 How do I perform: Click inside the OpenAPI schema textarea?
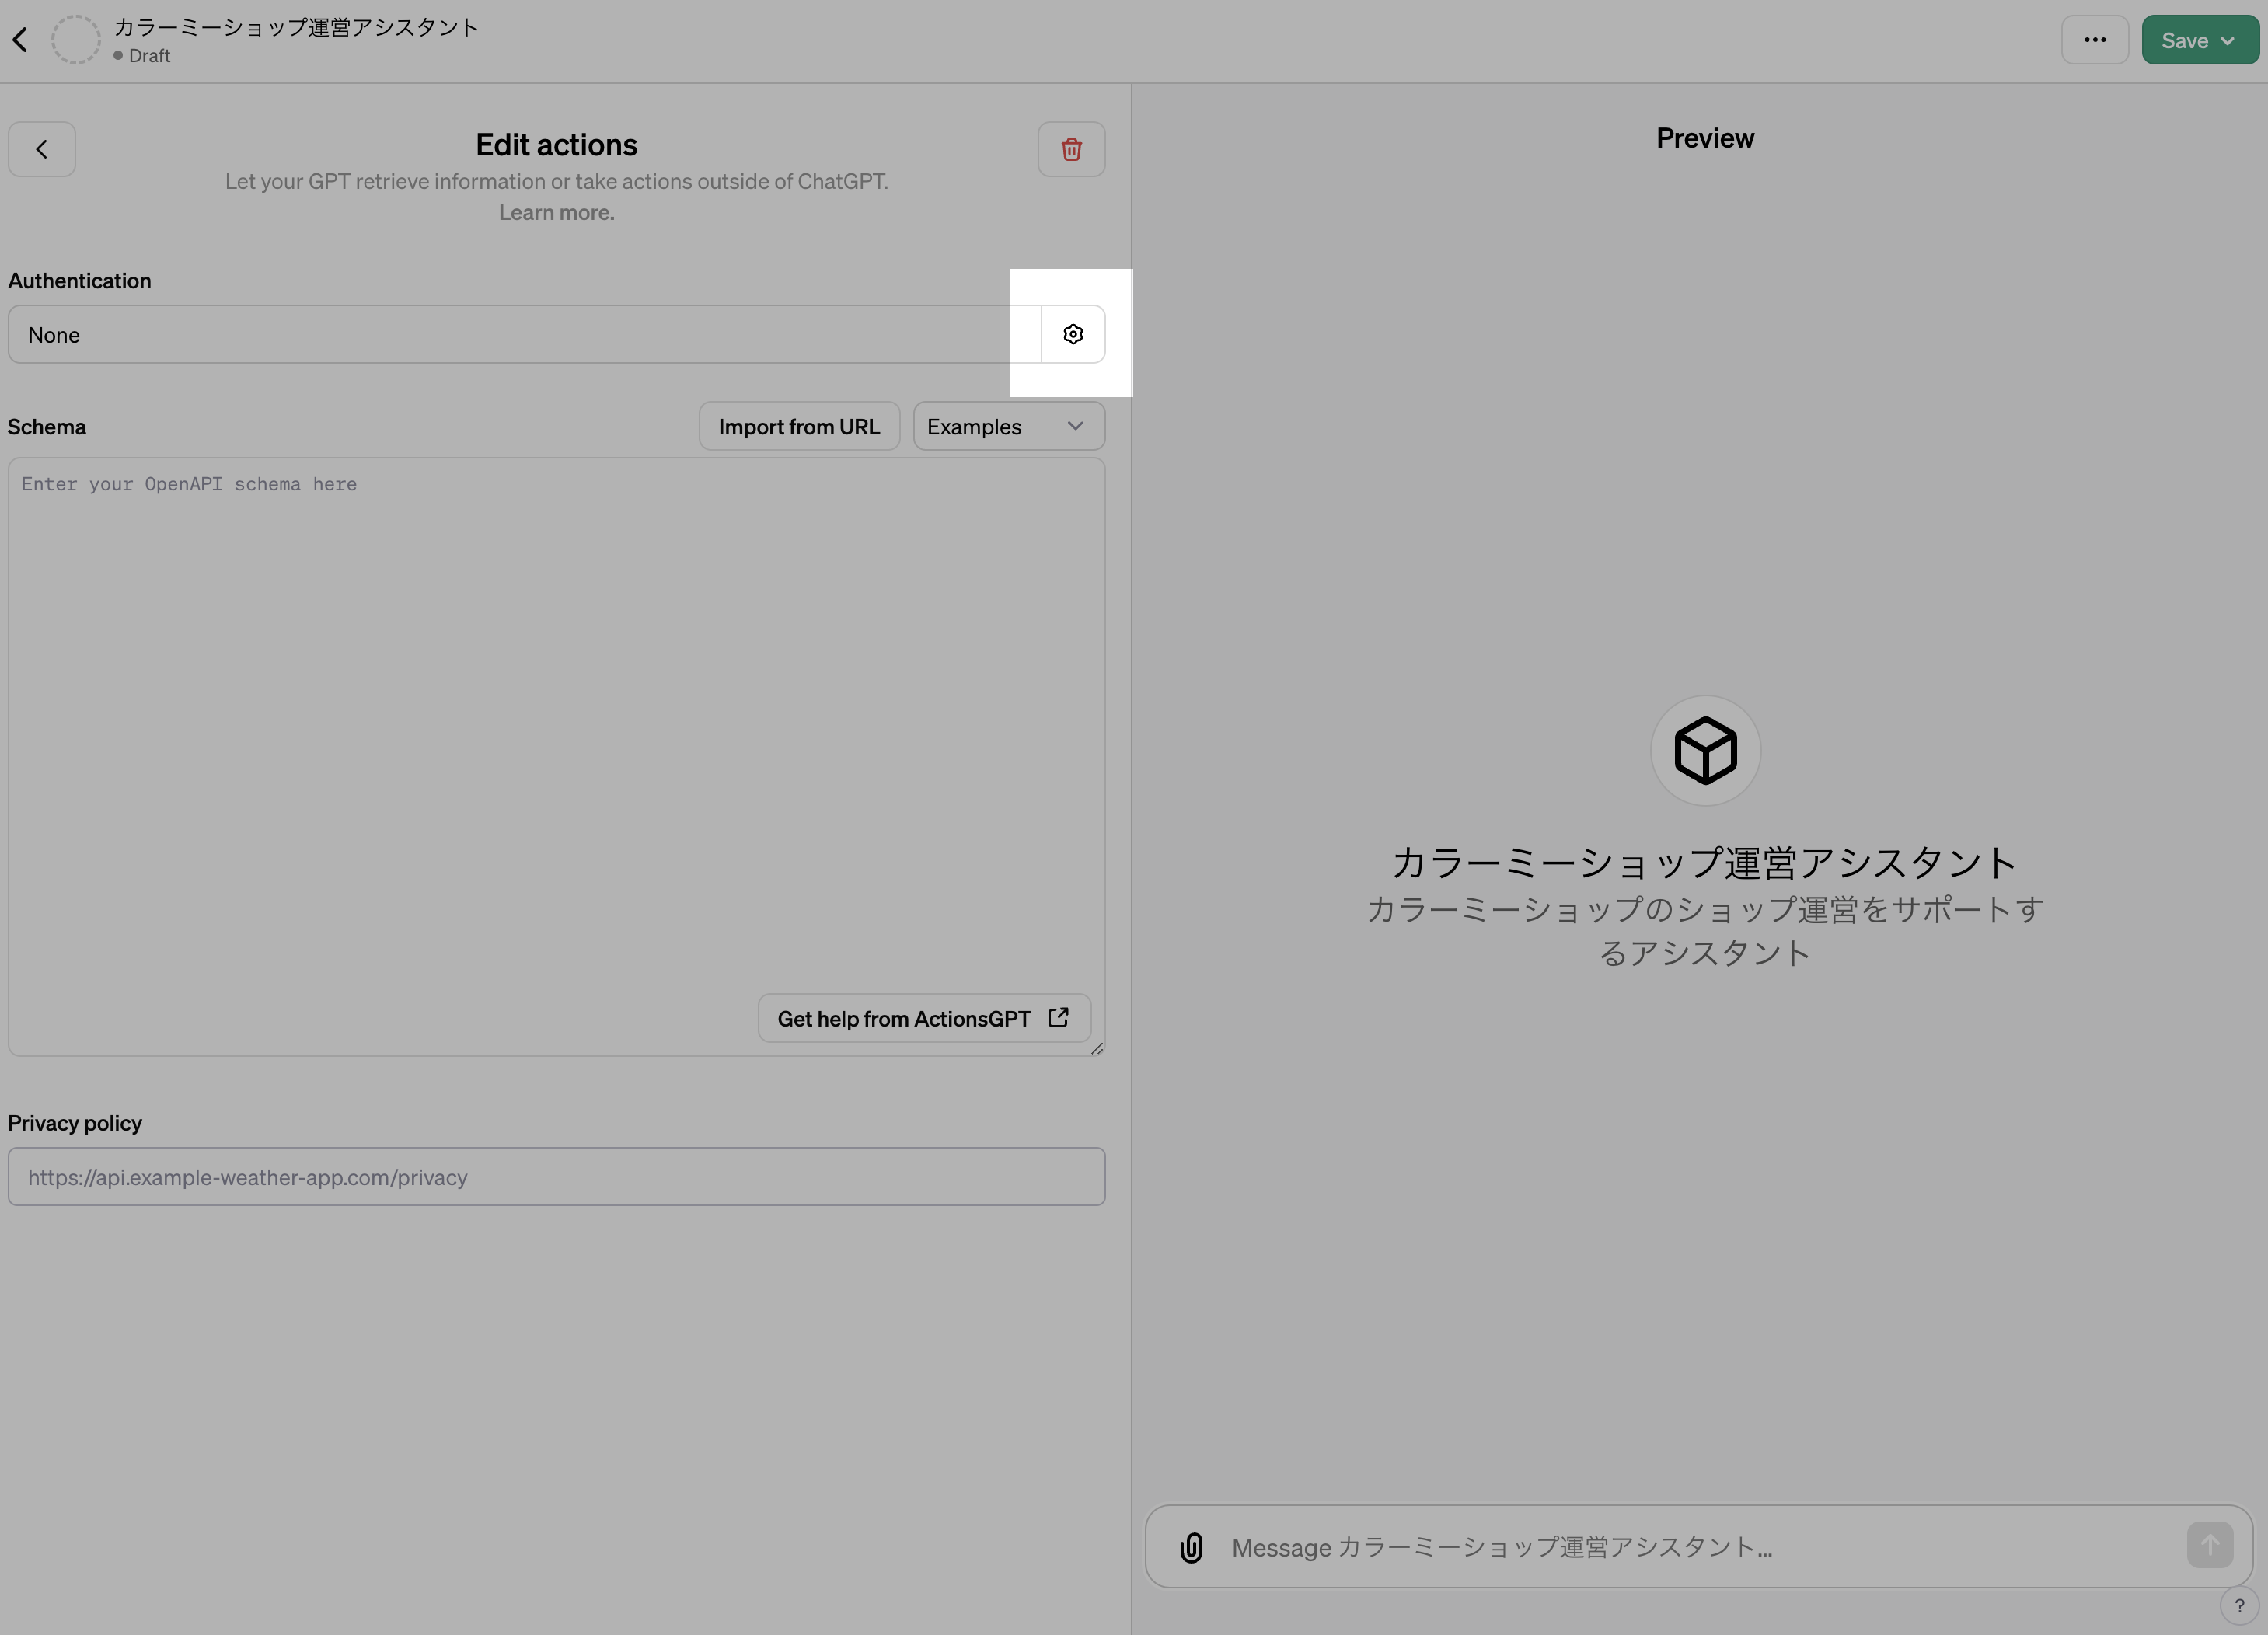[x=556, y=700]
